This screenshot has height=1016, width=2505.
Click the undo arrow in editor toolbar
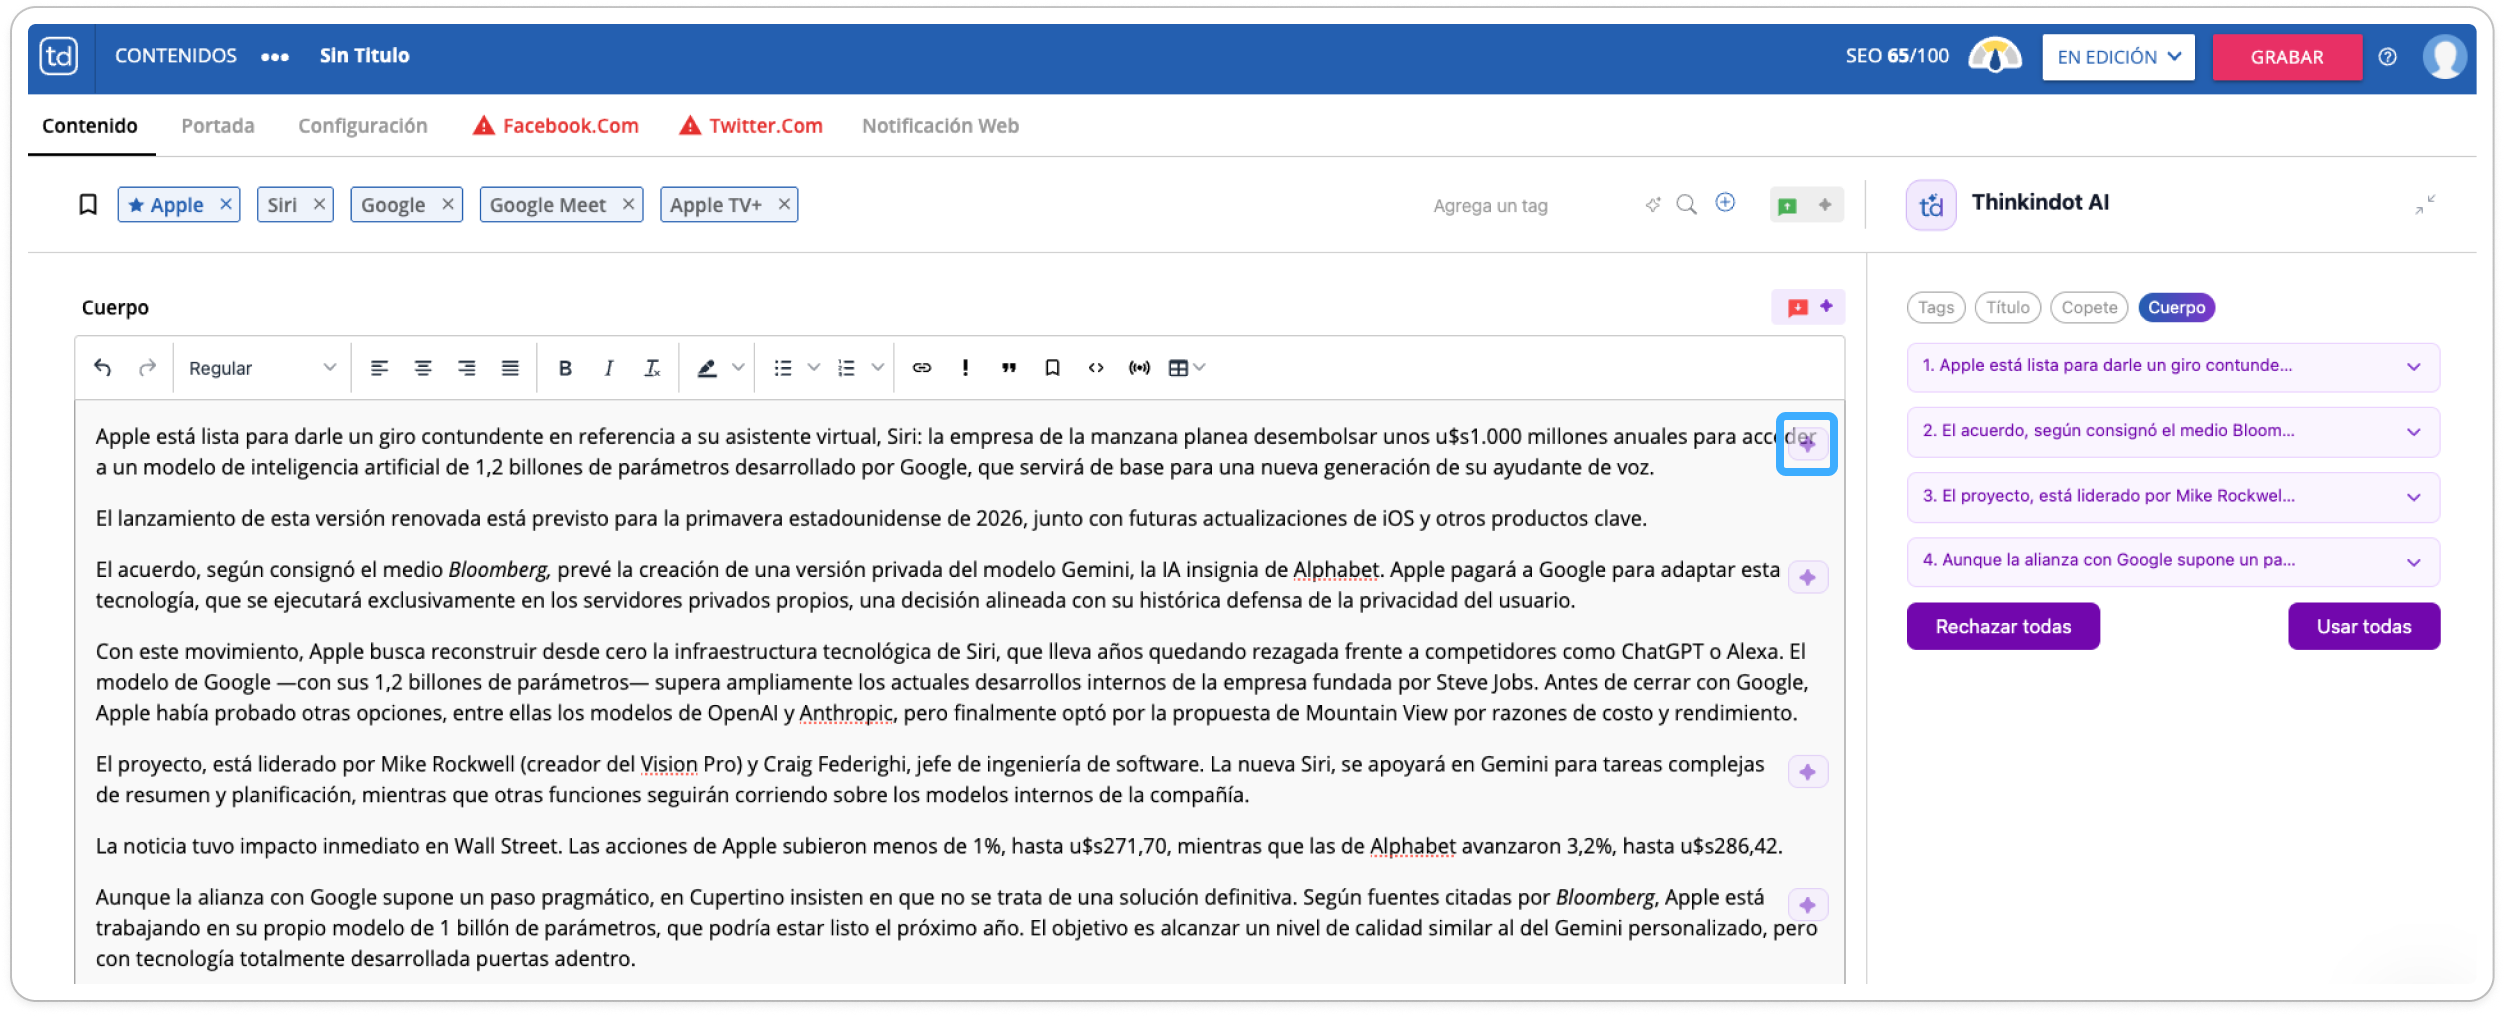coord(102,368)
